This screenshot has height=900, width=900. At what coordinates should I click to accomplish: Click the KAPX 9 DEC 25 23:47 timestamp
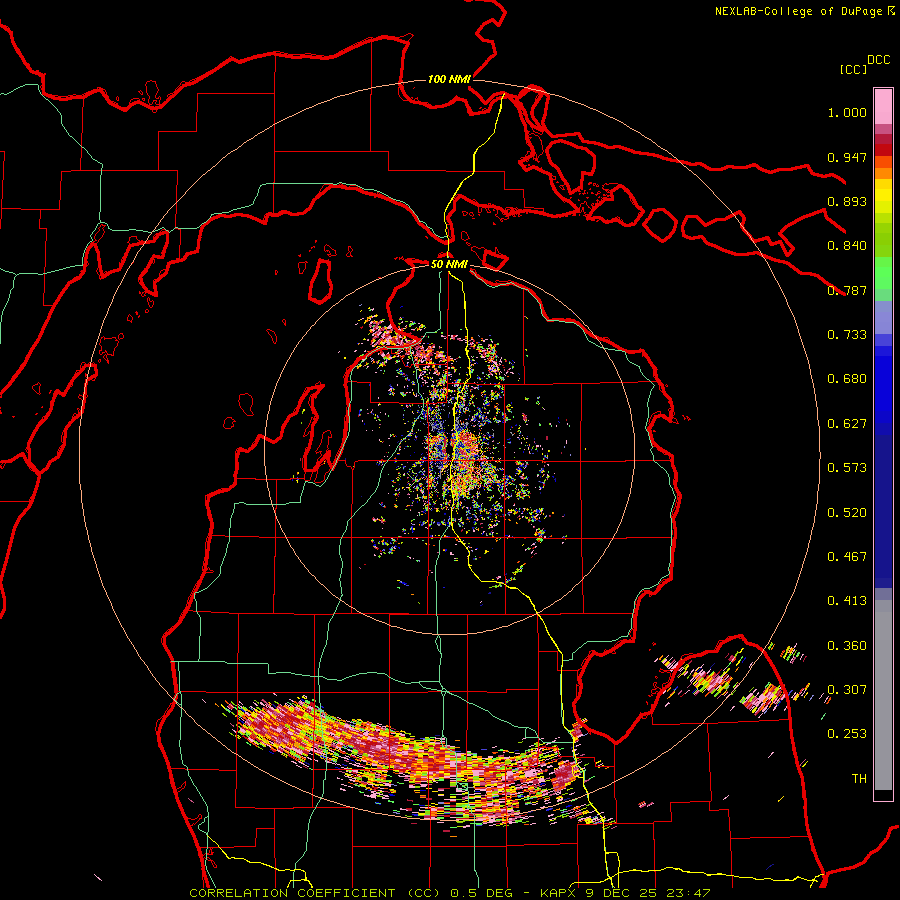tap(625, 893)
